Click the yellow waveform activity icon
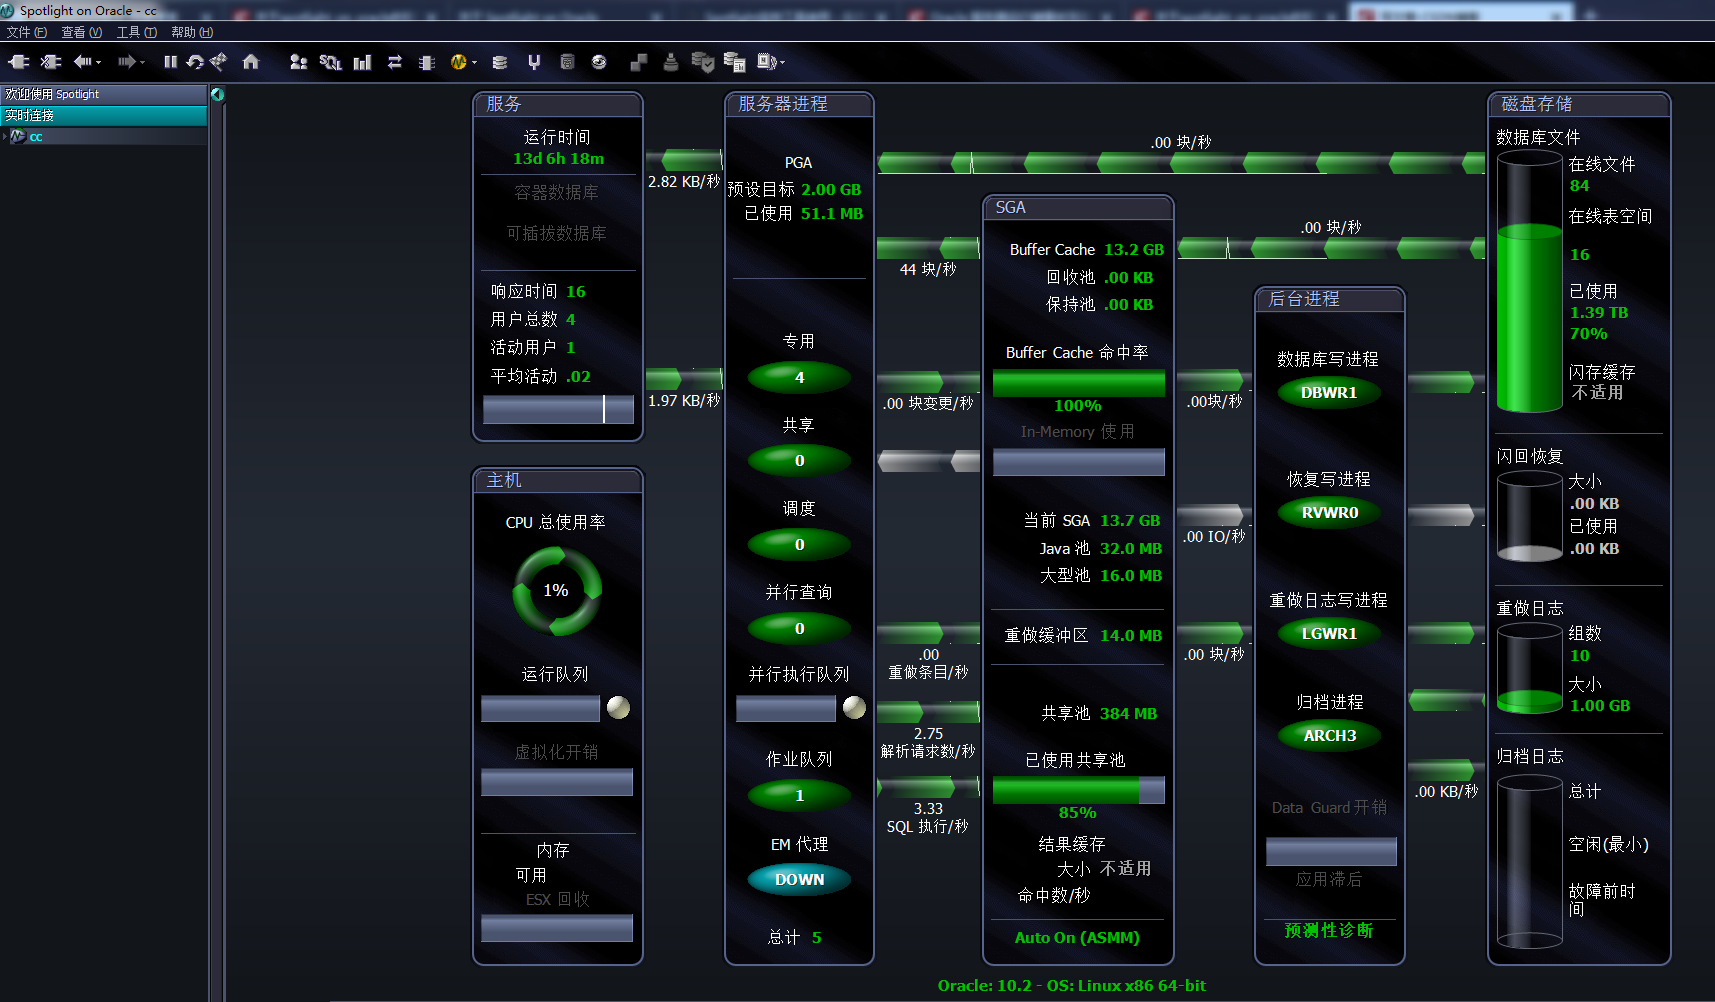The image size is (1715, 1002). (459, 62)
